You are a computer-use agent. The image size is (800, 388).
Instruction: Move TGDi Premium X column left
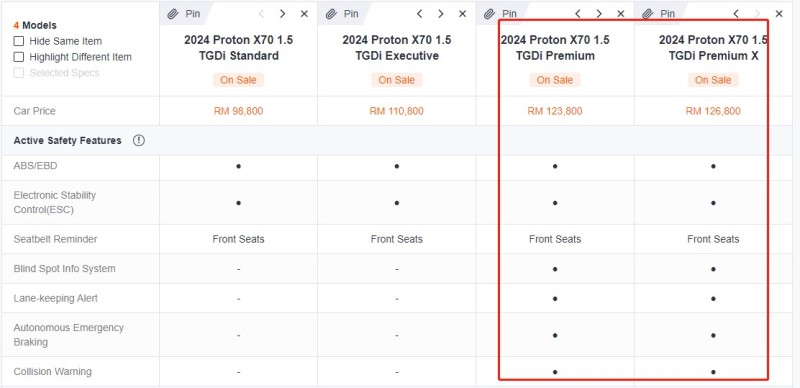click(736, 14)
